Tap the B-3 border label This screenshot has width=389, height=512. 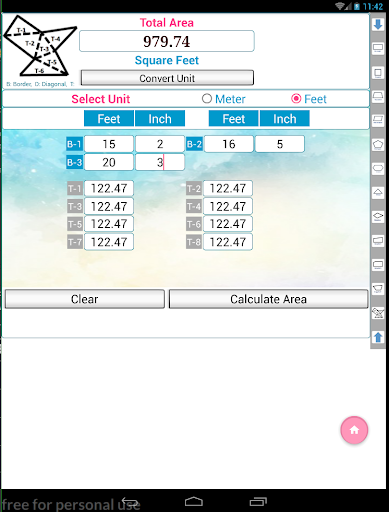coord(74,162)
